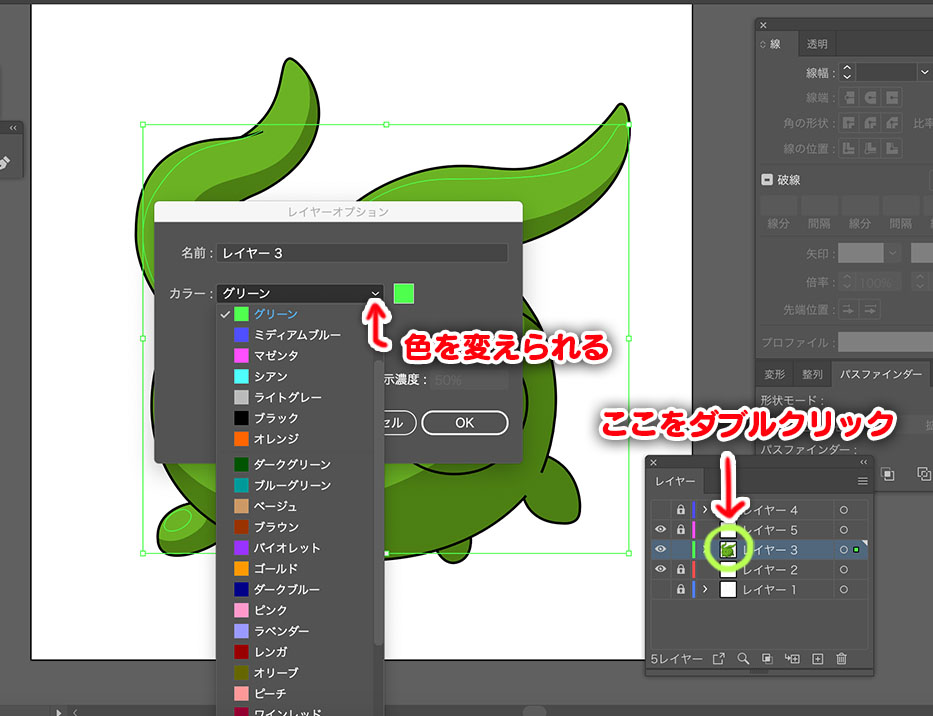Align stroke to outside in 線の位置
This screenshot has height=716, width=933.
[892, 148]
